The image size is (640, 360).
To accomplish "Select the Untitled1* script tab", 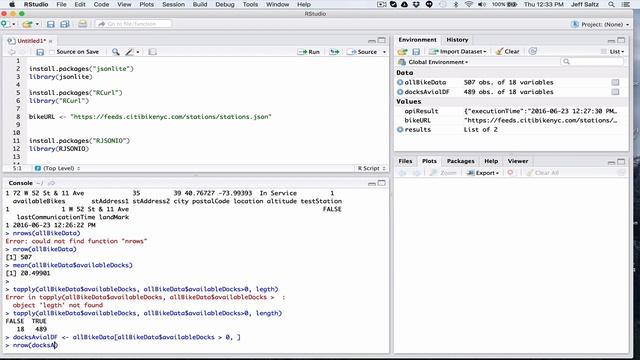I will pos(31,41).
